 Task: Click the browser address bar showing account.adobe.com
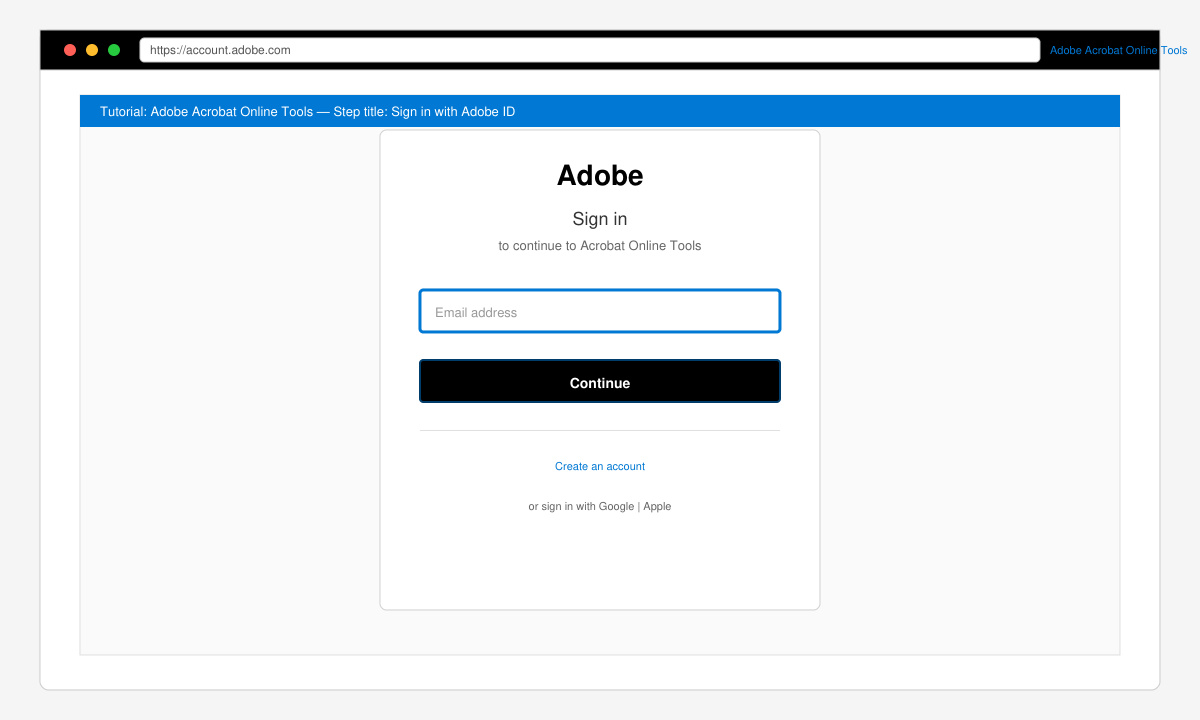(x=590, y=50)
